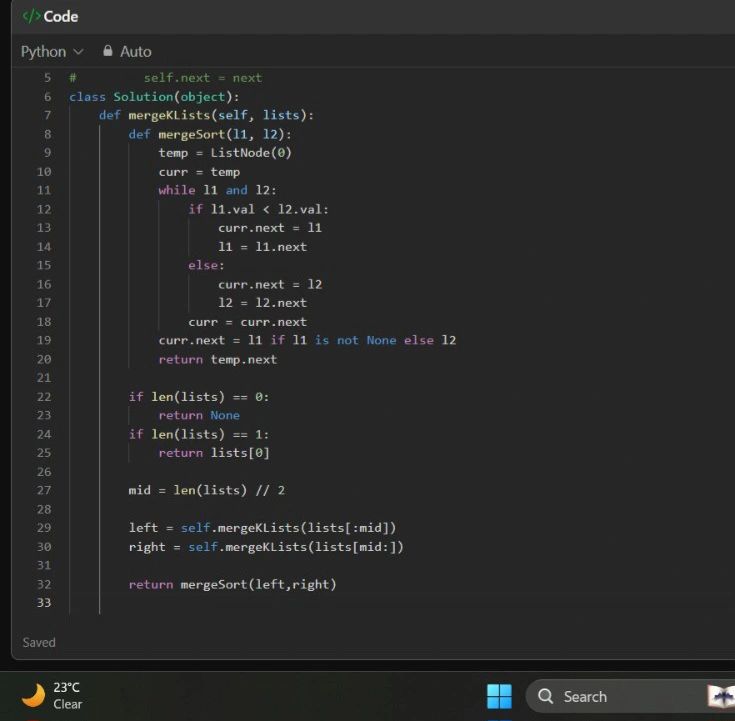This screenshot has width=735, height=721.
Task: Click line number 6
Action: (47, 97)
